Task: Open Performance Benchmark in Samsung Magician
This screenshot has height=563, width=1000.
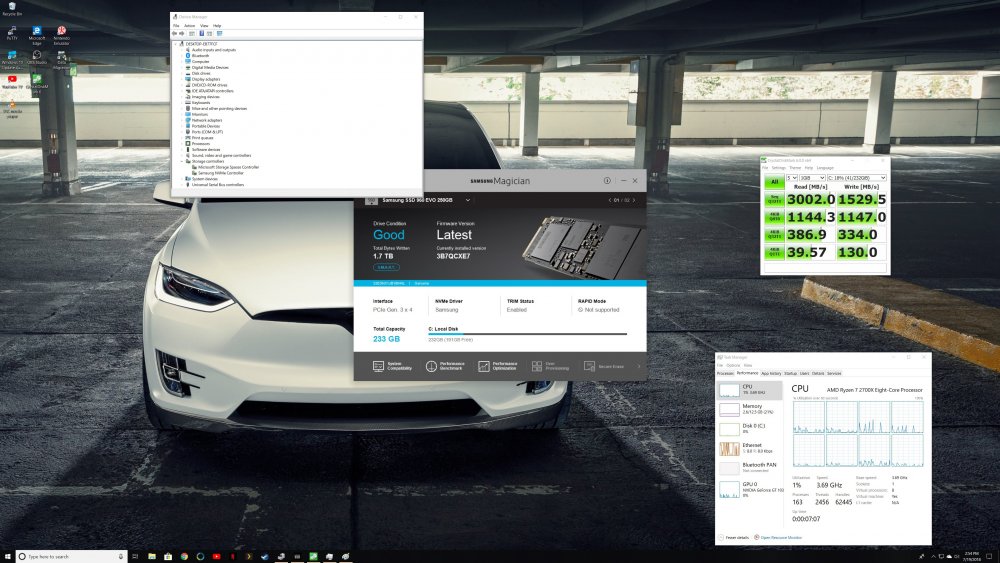Action: click(x=446, y=366)
